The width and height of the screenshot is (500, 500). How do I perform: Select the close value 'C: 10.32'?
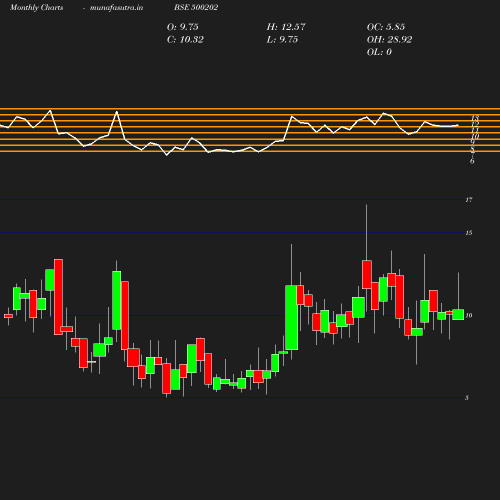[x=185, y=40]
